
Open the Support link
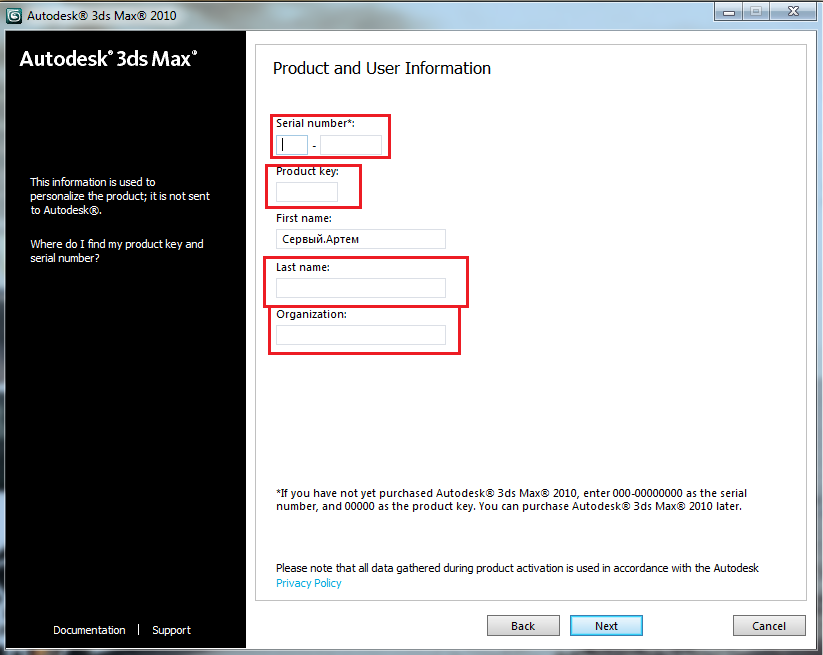pos(171,630)
